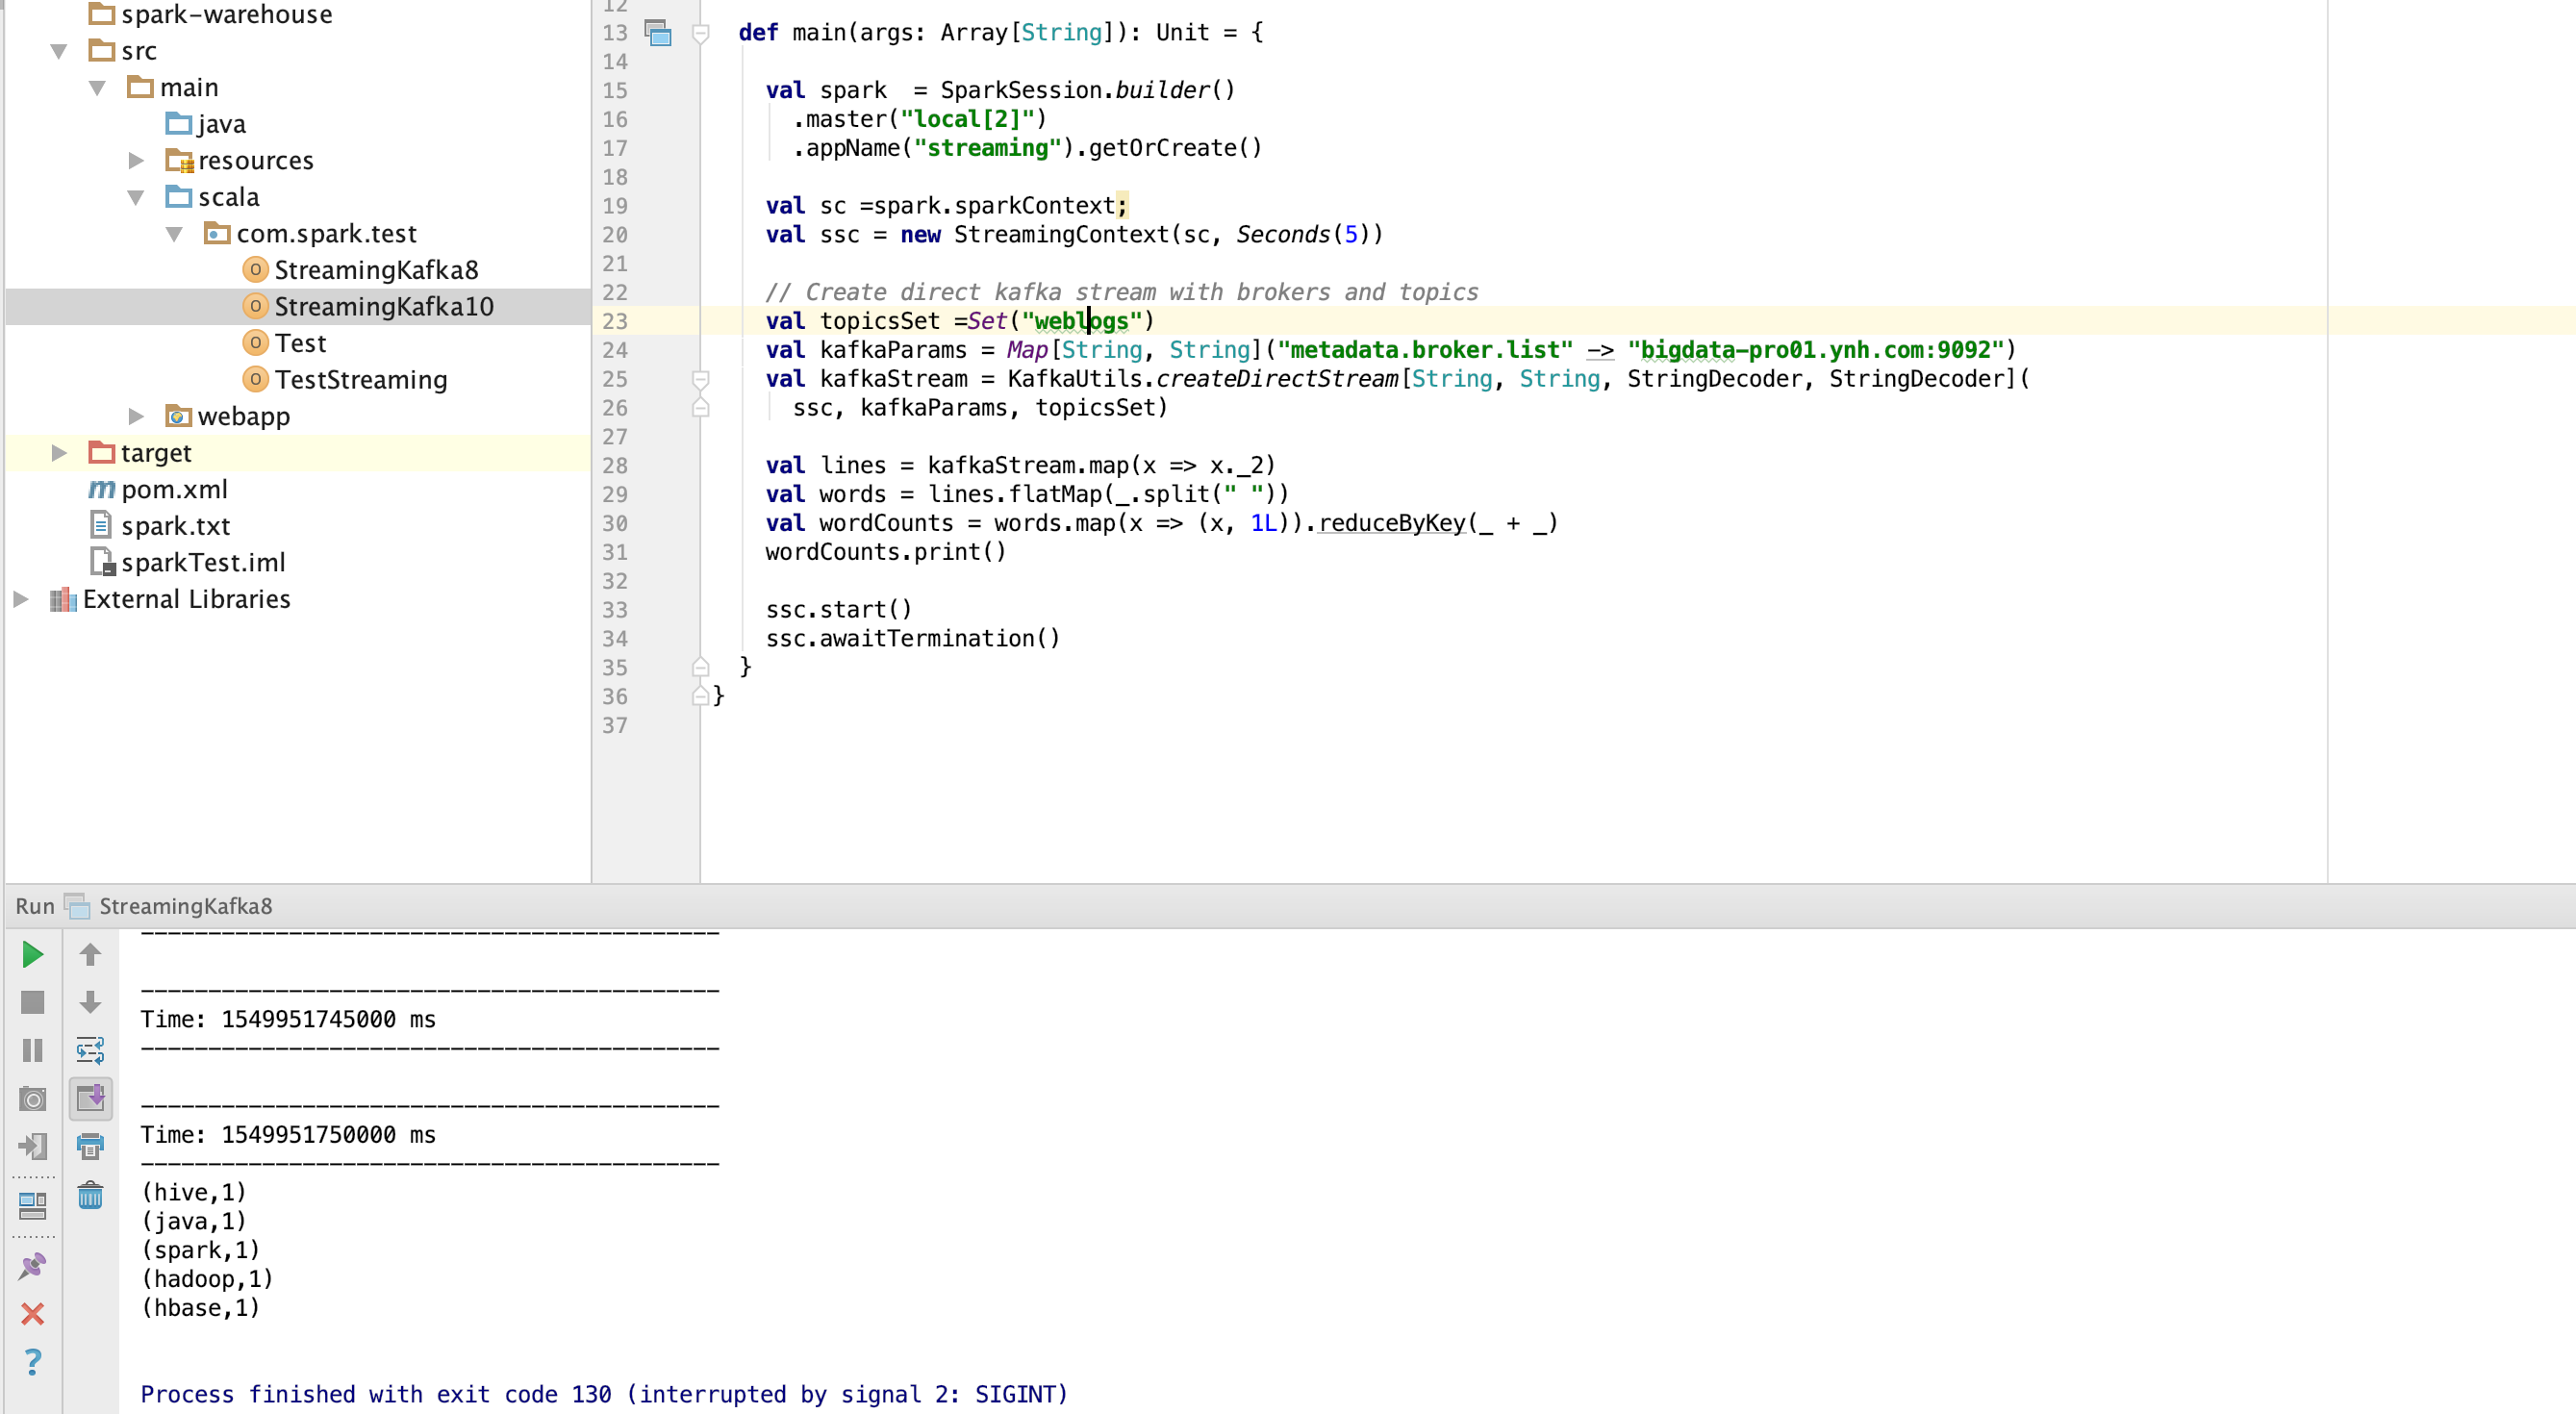Collapse the com.spark.test package arrow

point(174,234)
